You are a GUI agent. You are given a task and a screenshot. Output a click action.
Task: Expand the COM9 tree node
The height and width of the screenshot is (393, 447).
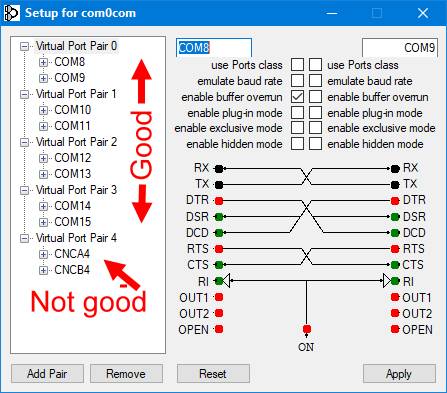coord(43,78)
